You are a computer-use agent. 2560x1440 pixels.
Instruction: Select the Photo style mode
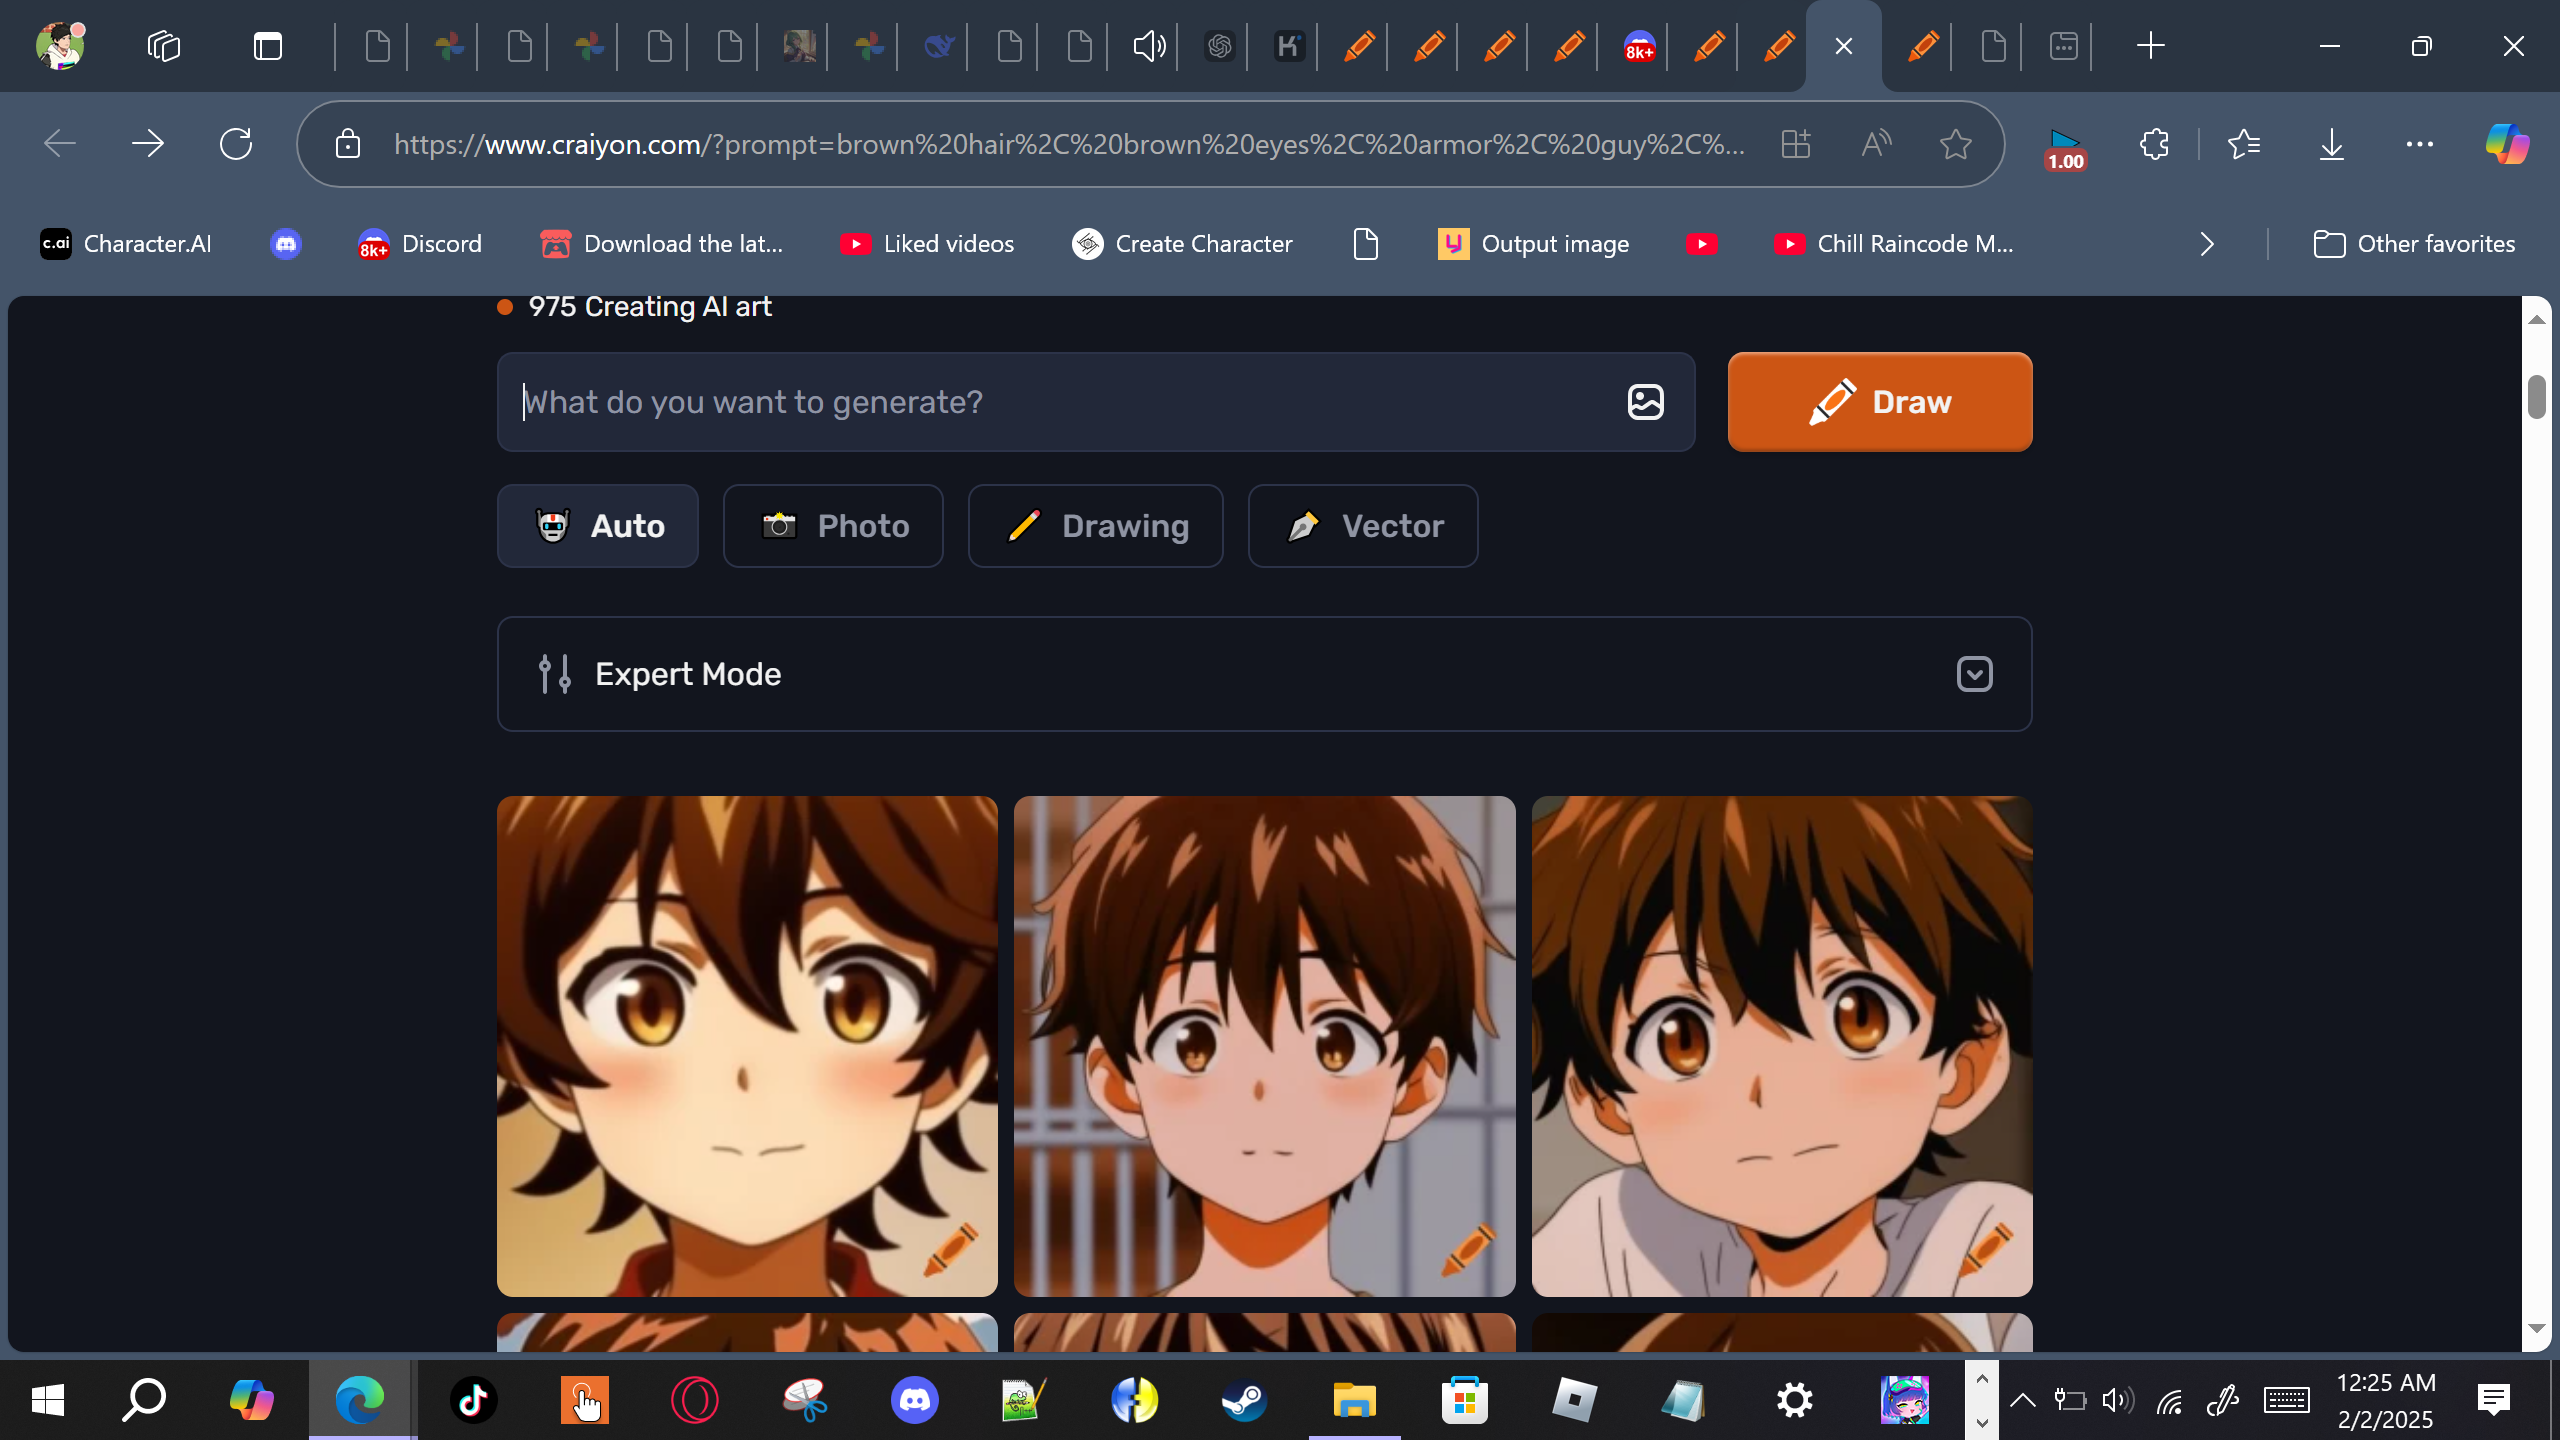click(833, 526)
